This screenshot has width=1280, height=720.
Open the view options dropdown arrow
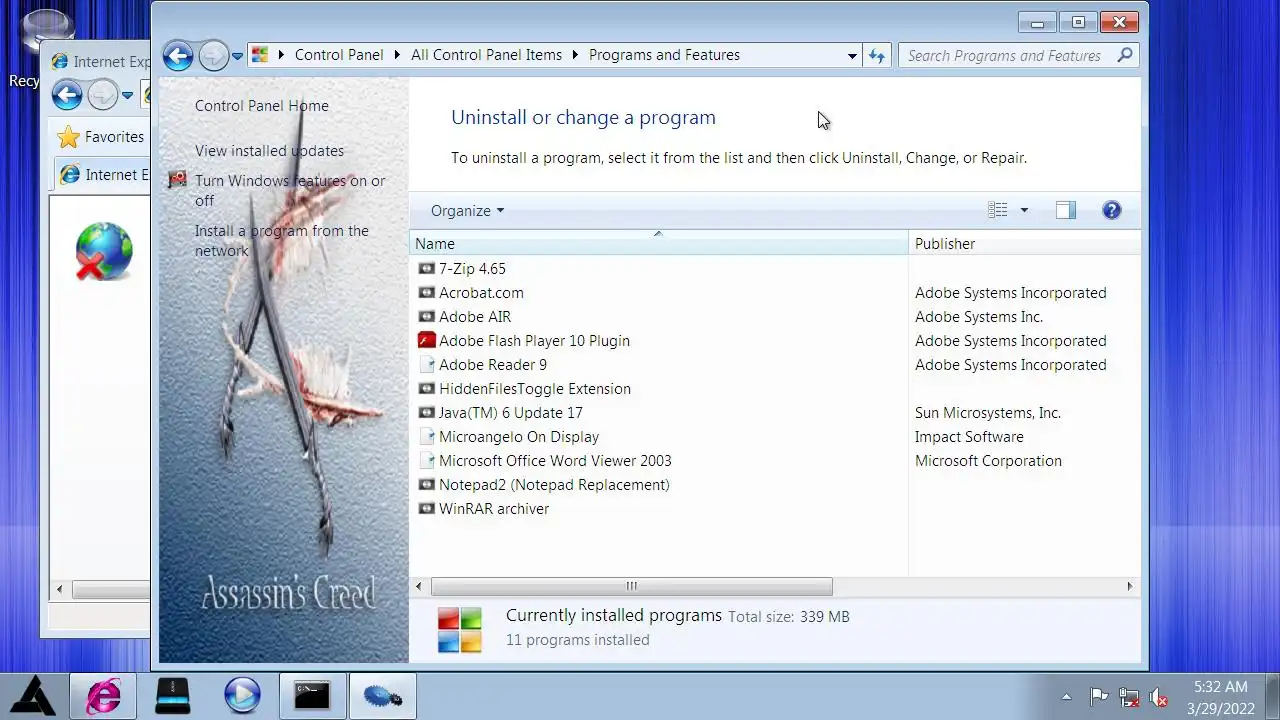tap(1023, 210)
